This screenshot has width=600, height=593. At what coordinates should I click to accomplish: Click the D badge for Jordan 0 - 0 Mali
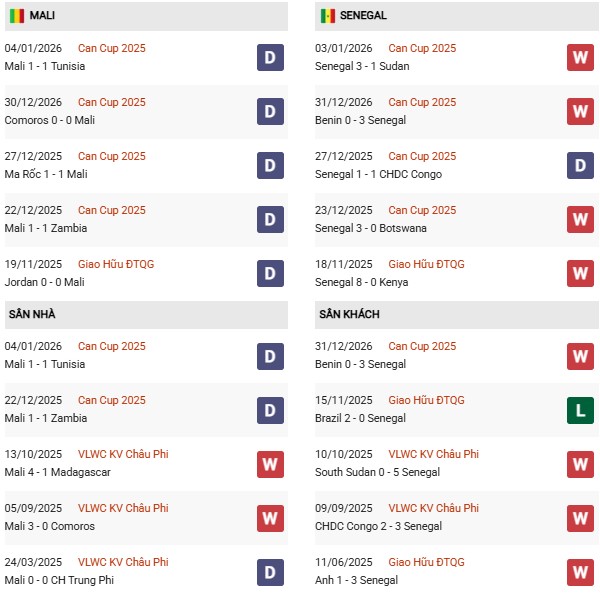[x=270, y=273]
